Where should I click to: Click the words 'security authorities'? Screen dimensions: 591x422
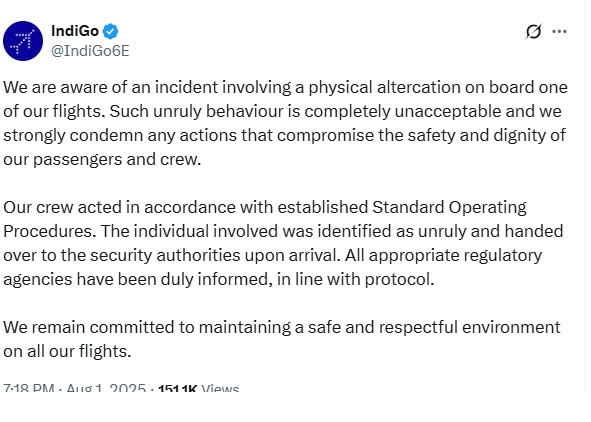(165, 255)
